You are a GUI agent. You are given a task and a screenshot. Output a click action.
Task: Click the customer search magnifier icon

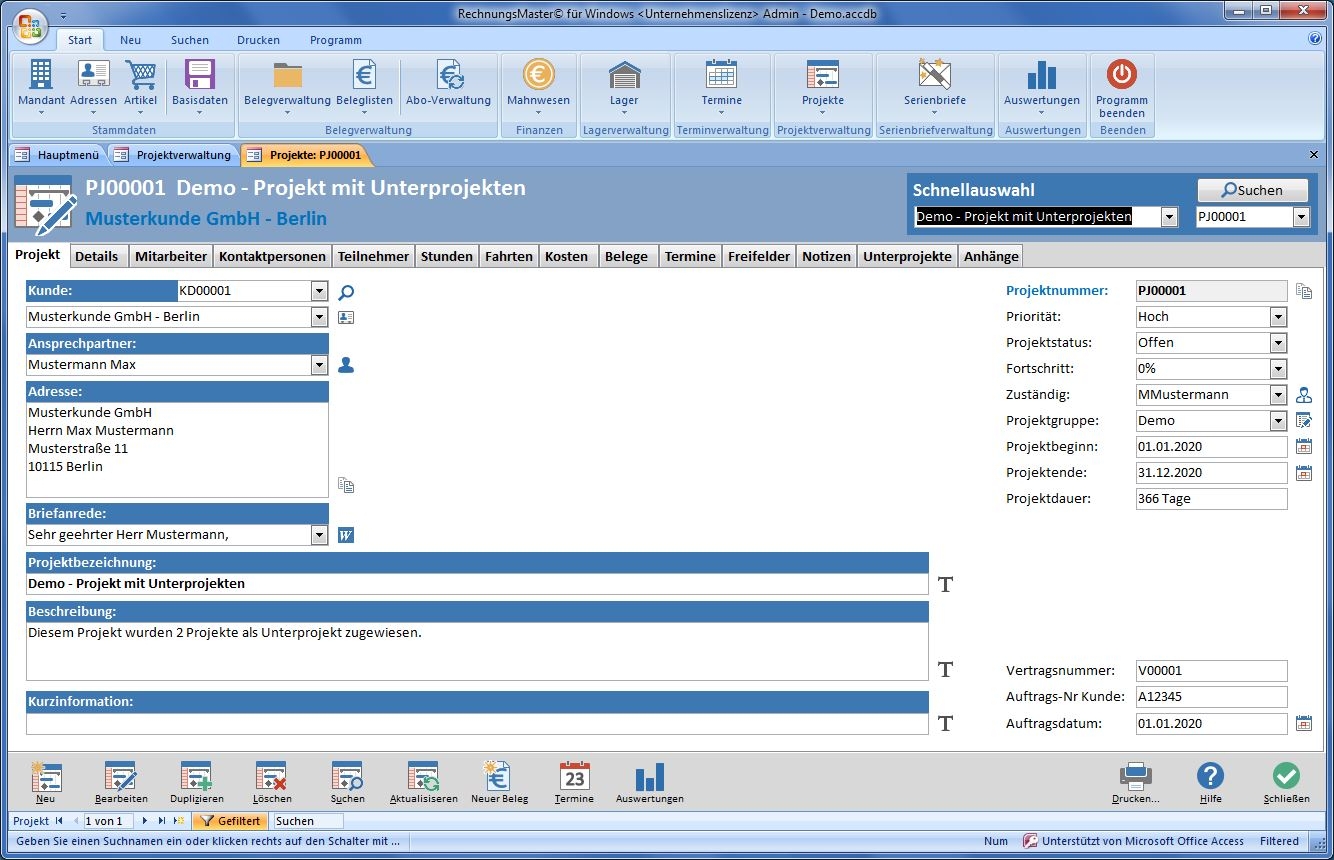point(346,292)
